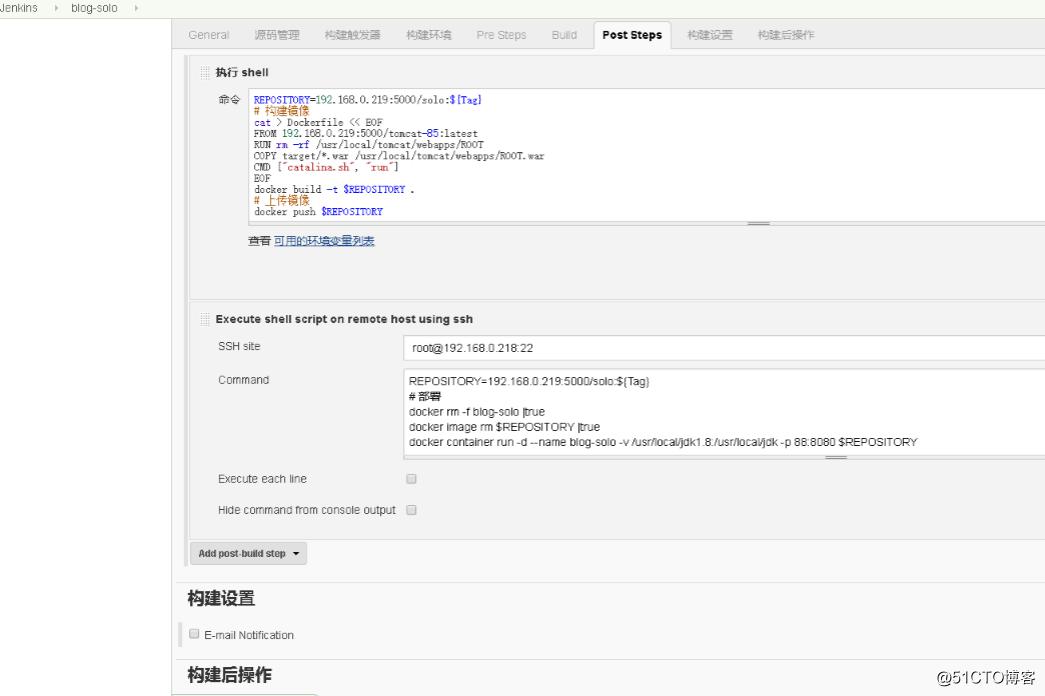This screenshot has height=696, width=1045.
Task: Switch to the Pre Steps tab
Action: point(501,34)
